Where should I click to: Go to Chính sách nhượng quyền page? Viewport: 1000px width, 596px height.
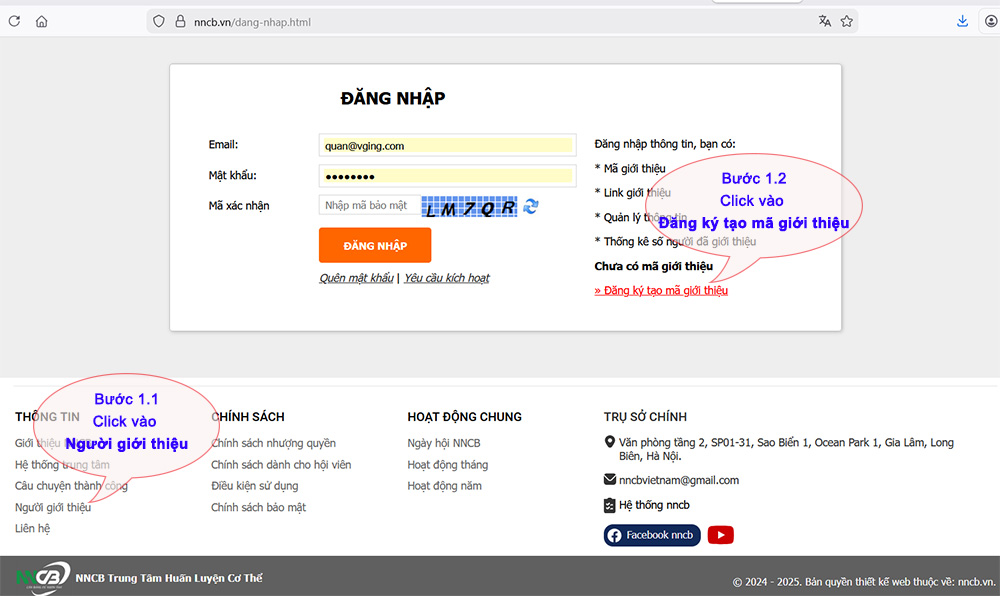point(273,443)
